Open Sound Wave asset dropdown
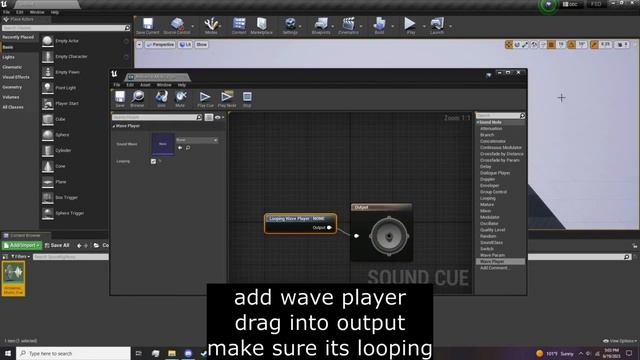The height and width of the screenshot is (360, 640). (197, 140)
